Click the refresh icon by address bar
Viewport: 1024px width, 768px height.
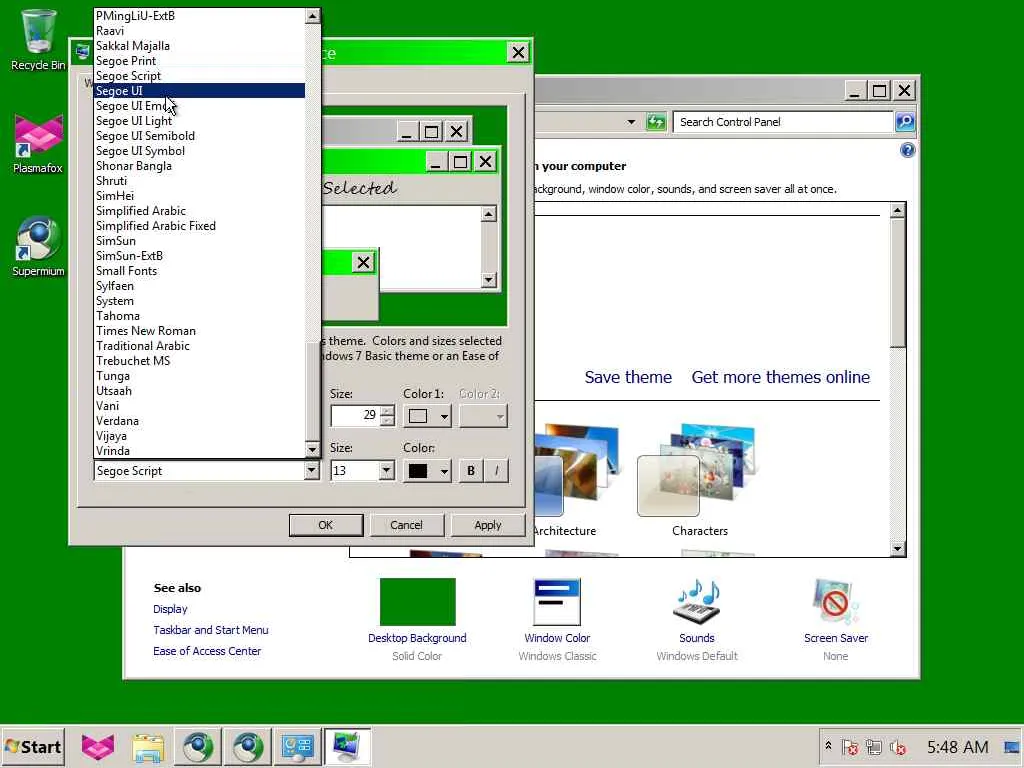pyautogui.click(x=656, y=121)
